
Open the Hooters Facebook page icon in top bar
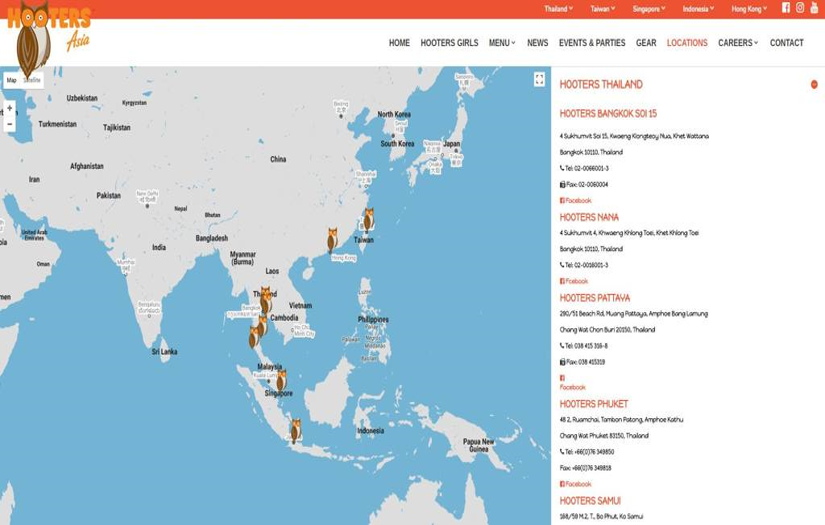786,8
